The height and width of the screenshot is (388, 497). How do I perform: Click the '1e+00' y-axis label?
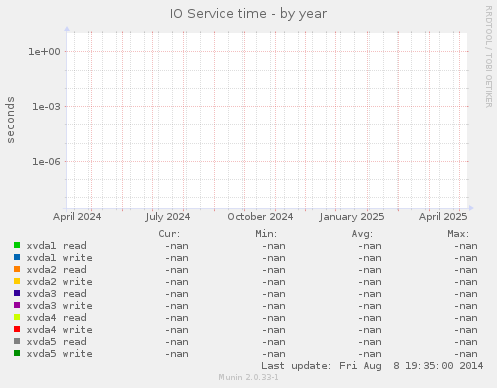(x=44, y=52)
